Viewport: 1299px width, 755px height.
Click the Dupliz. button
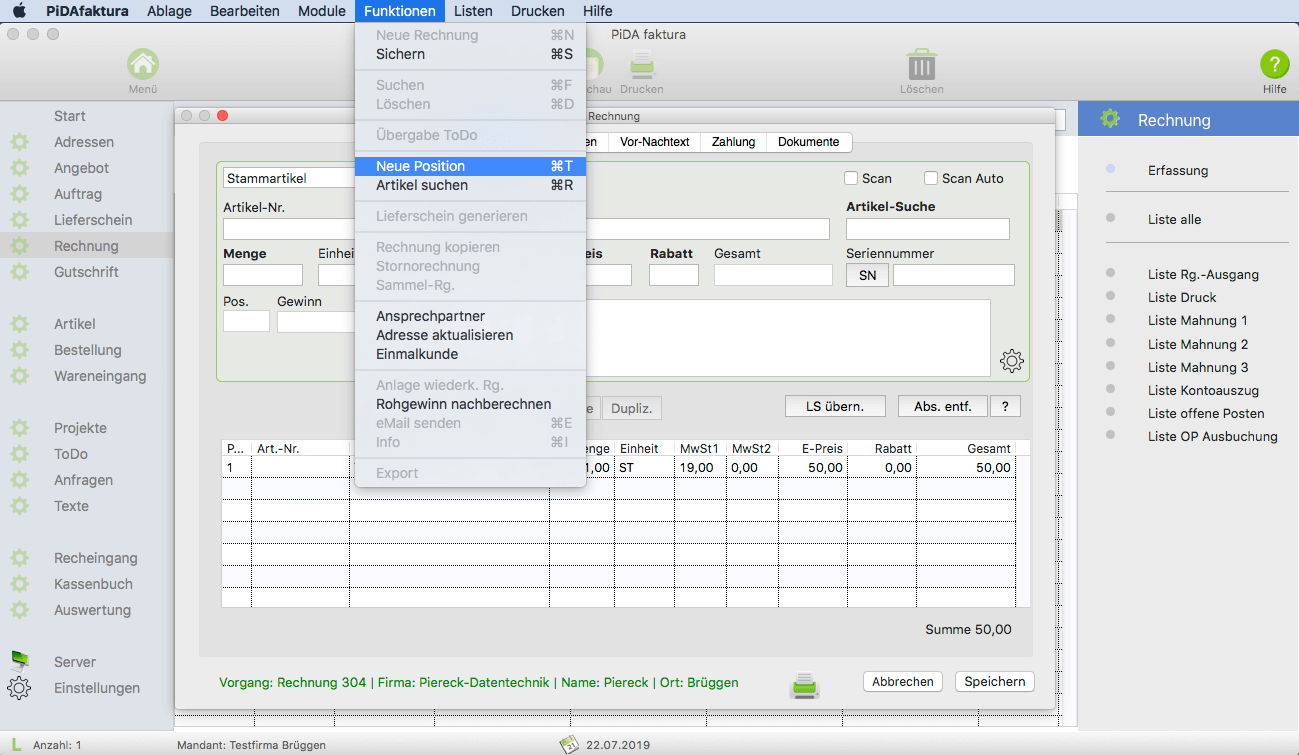[631, 408]
